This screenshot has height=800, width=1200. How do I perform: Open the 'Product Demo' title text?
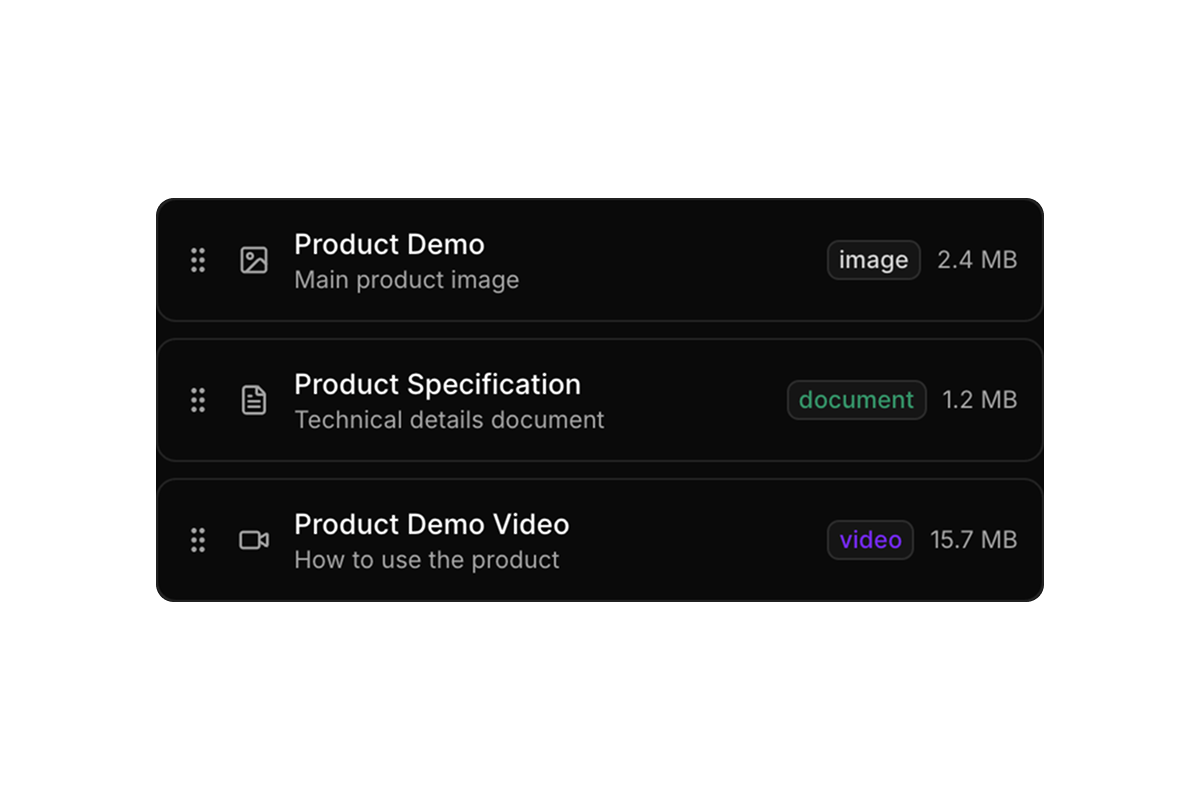point(389,245)
